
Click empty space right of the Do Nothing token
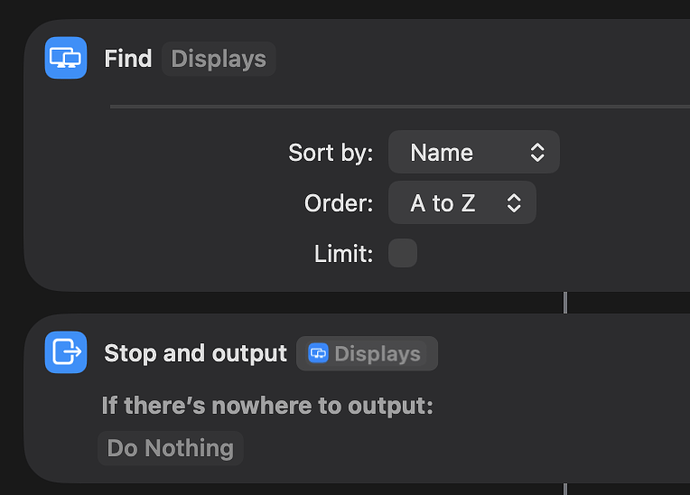(x=450, y=447)
